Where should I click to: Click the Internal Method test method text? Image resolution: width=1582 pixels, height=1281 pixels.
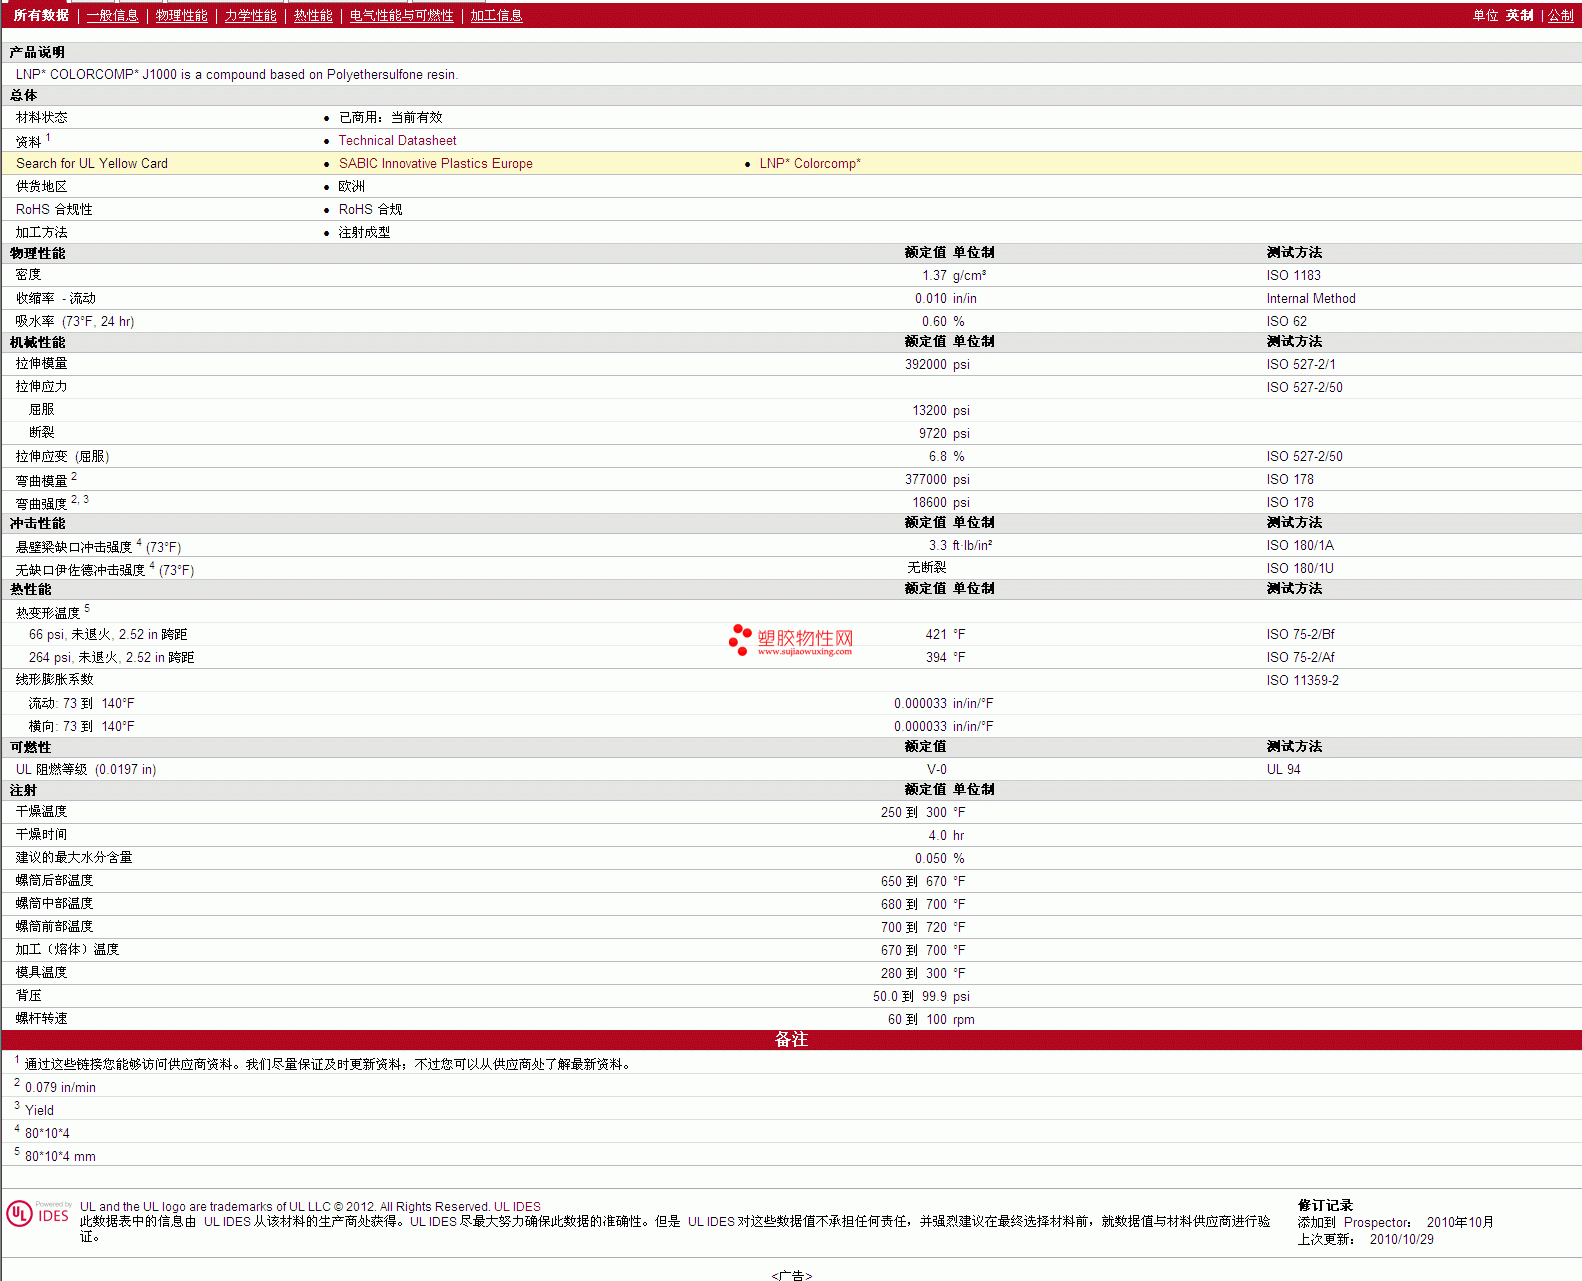click(x=1311, y=299)
